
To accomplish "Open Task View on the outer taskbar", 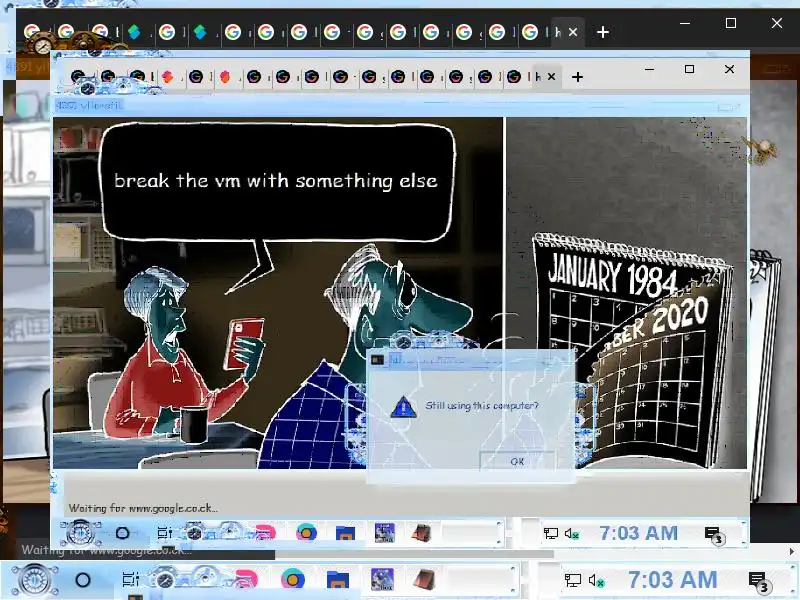I will (x=131, y=580).
